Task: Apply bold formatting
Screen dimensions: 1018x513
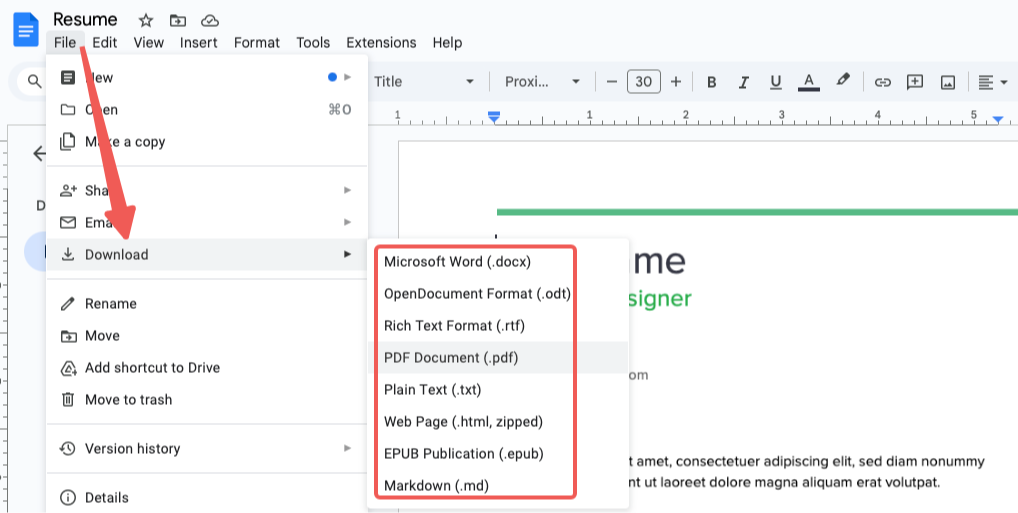Action: (712, 82)
